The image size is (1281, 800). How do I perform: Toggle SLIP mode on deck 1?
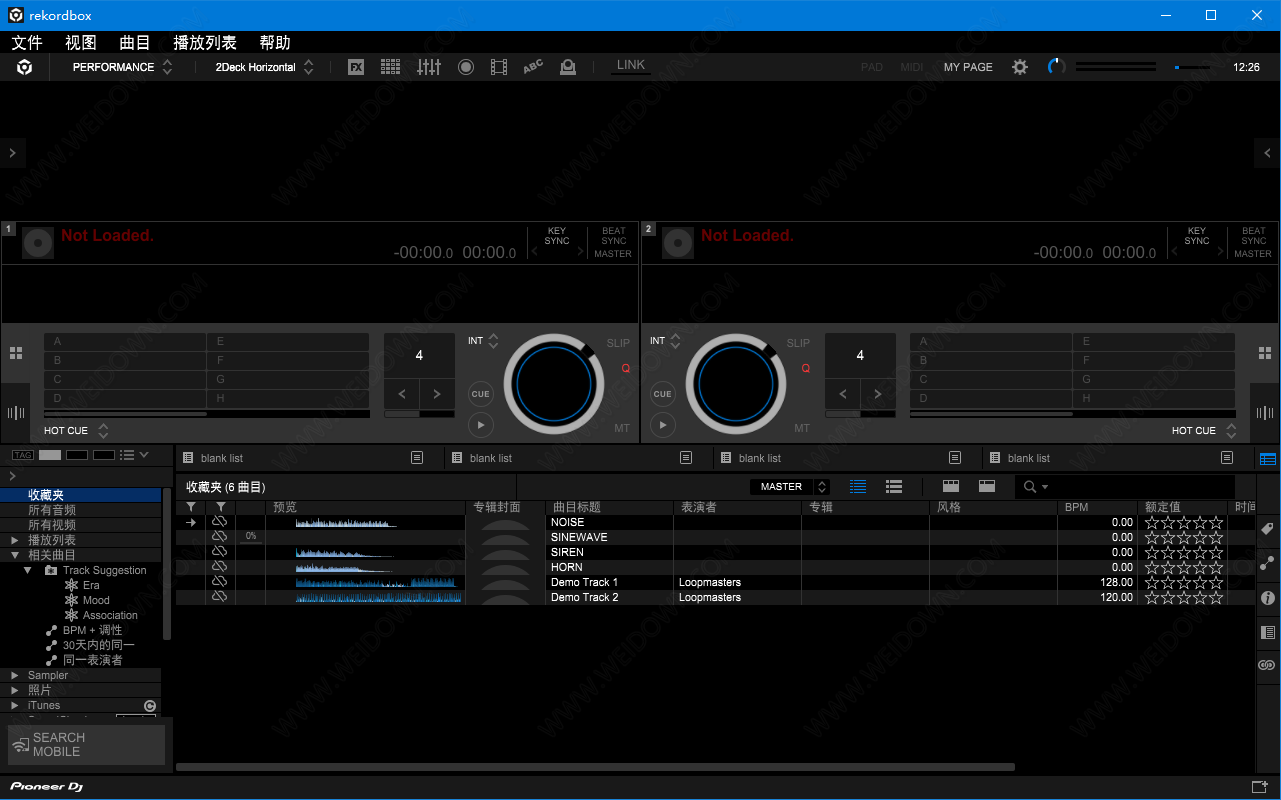pyautogui.click(x=618, y=343)
